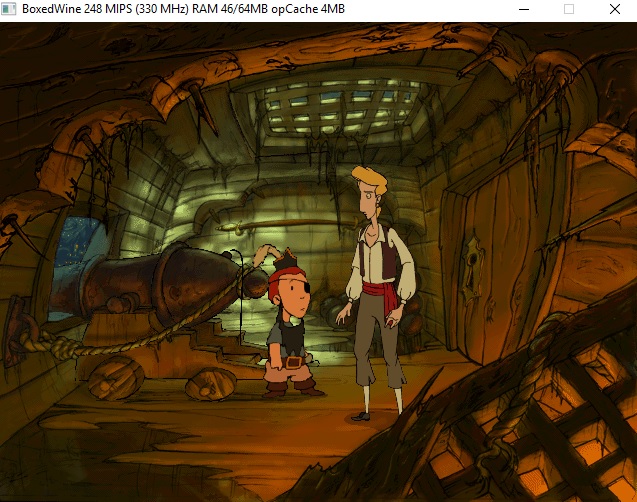Close the BoxedWine window
637x502 pixels.
tap(615, 9)
